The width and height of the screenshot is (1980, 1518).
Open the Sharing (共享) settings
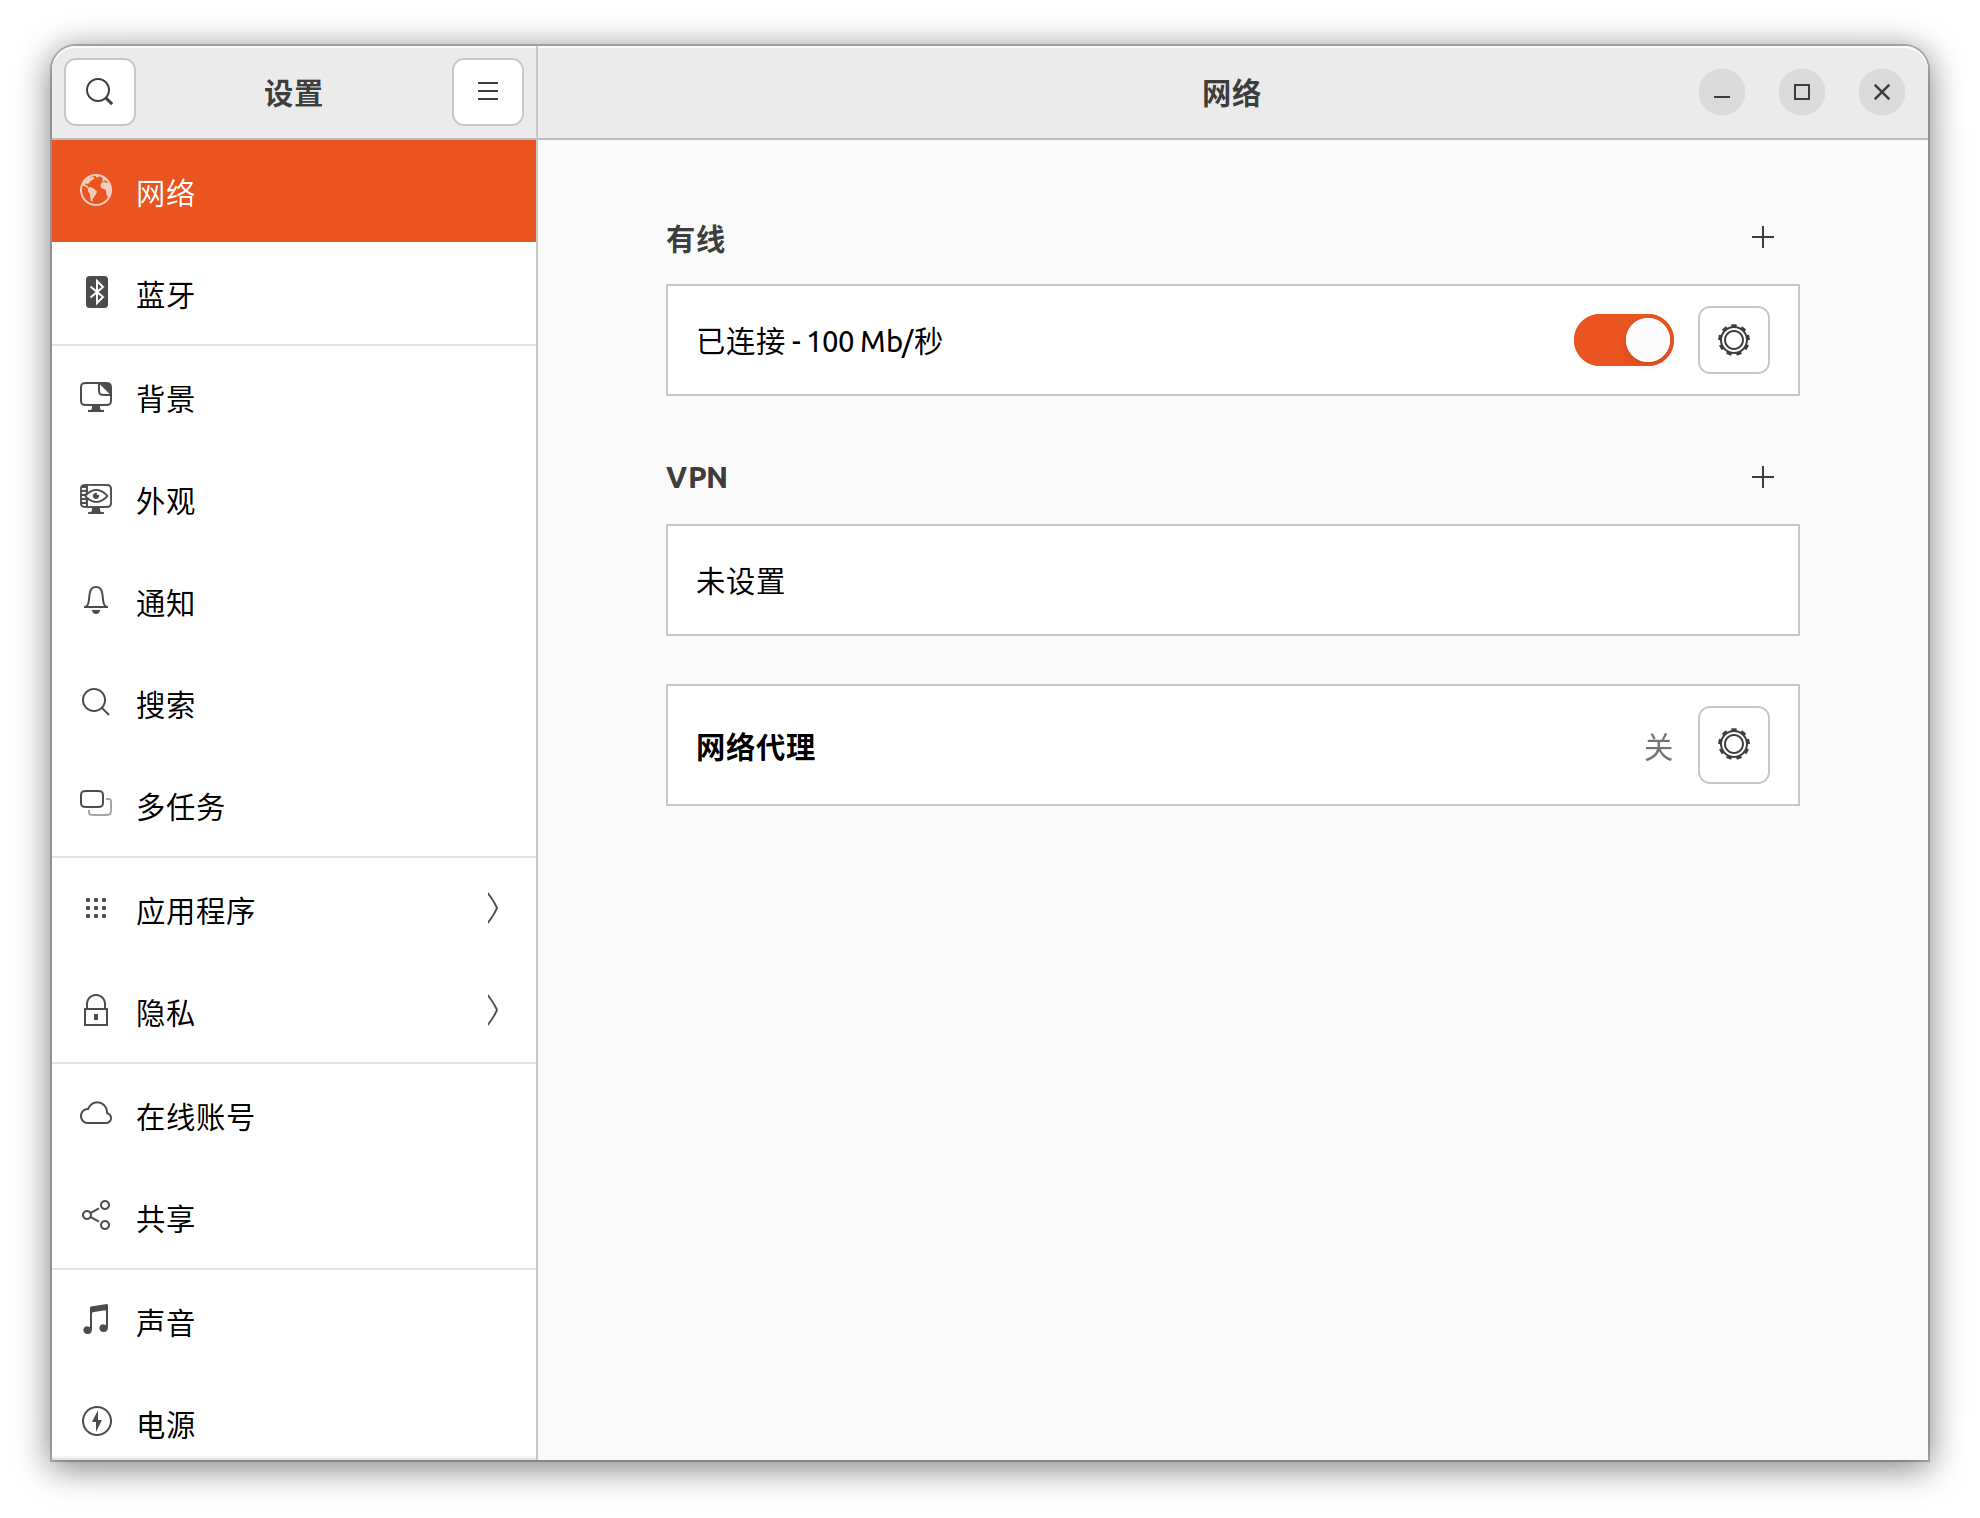pos(166,1218)
